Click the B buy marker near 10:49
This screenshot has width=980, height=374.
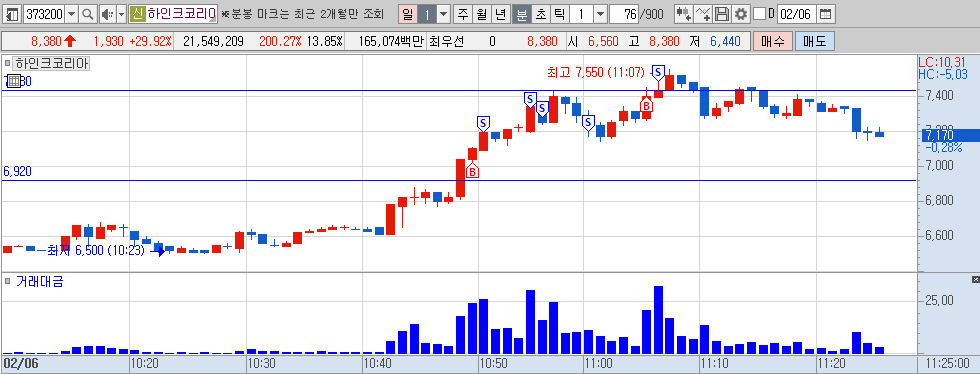tap(472, 171)
